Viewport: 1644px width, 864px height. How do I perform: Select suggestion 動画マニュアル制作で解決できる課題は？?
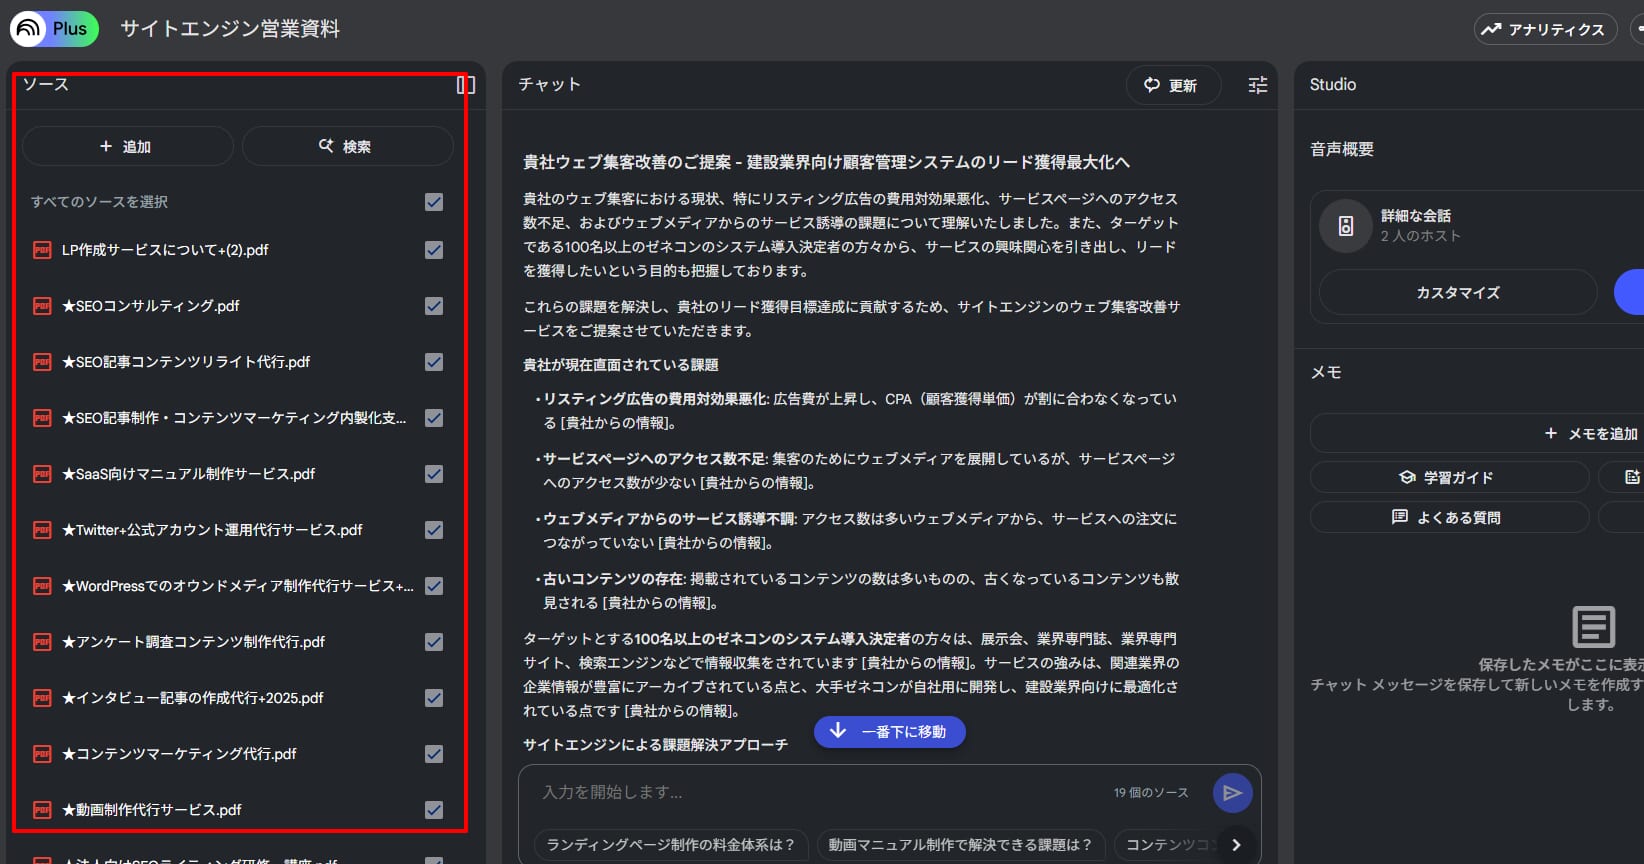point(961,845)
